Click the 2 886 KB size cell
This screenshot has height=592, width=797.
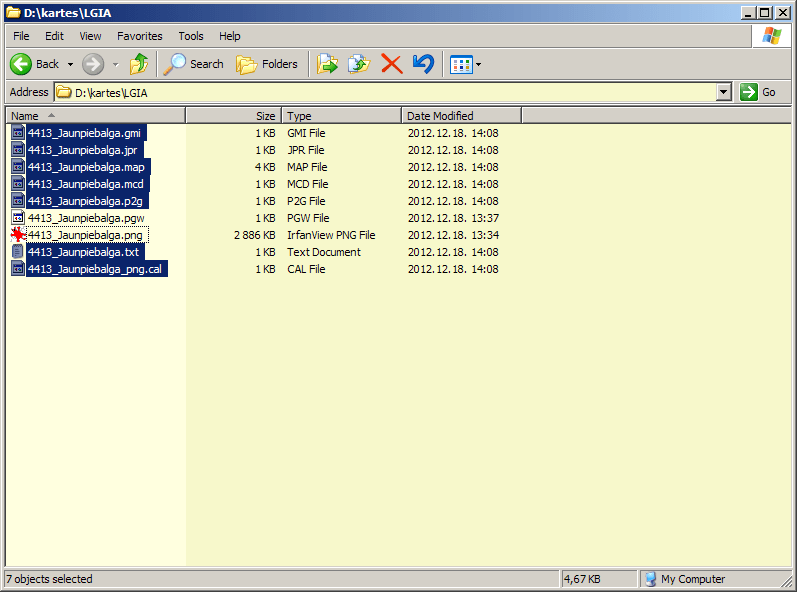(255, 235)
